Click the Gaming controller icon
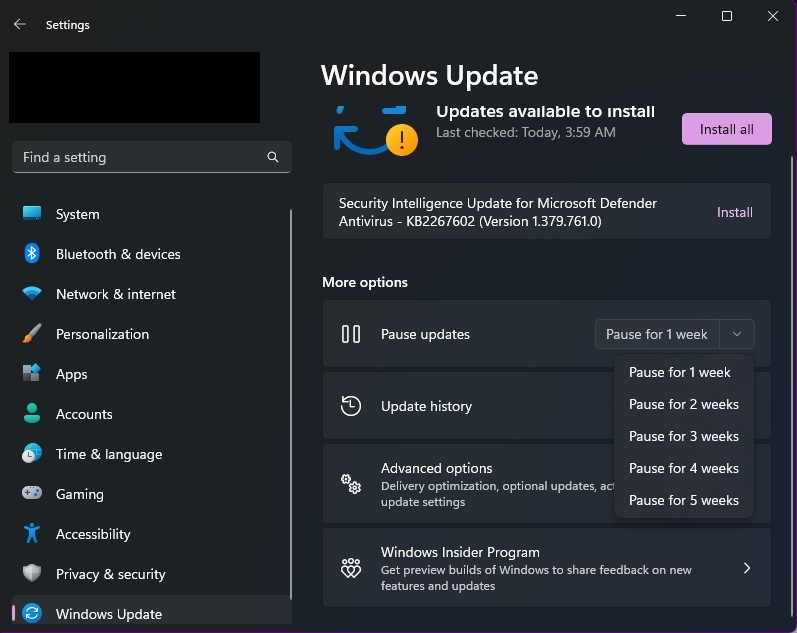797x633 pixels. (32, 493)
